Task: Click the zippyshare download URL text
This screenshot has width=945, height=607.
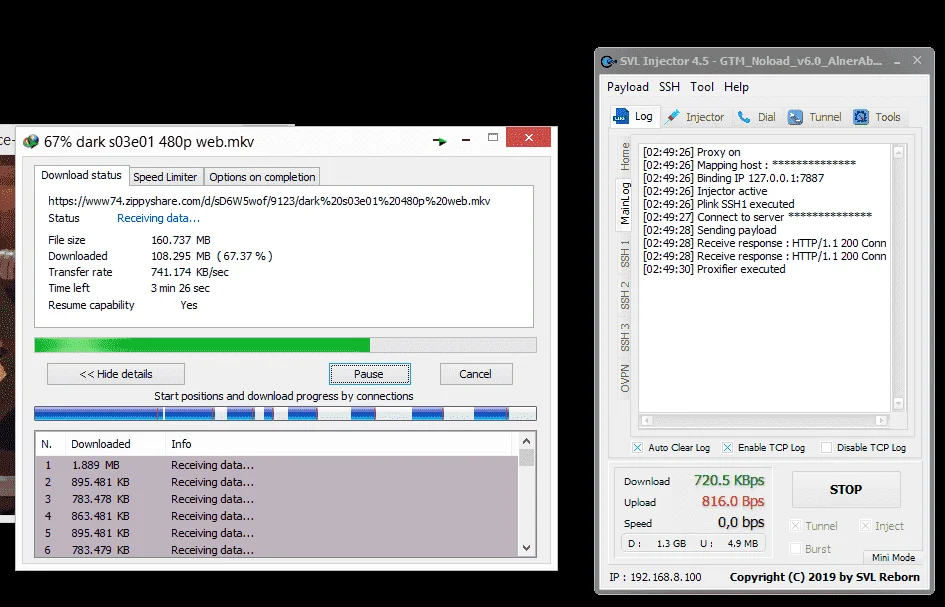Action: [x=269, y=201]
